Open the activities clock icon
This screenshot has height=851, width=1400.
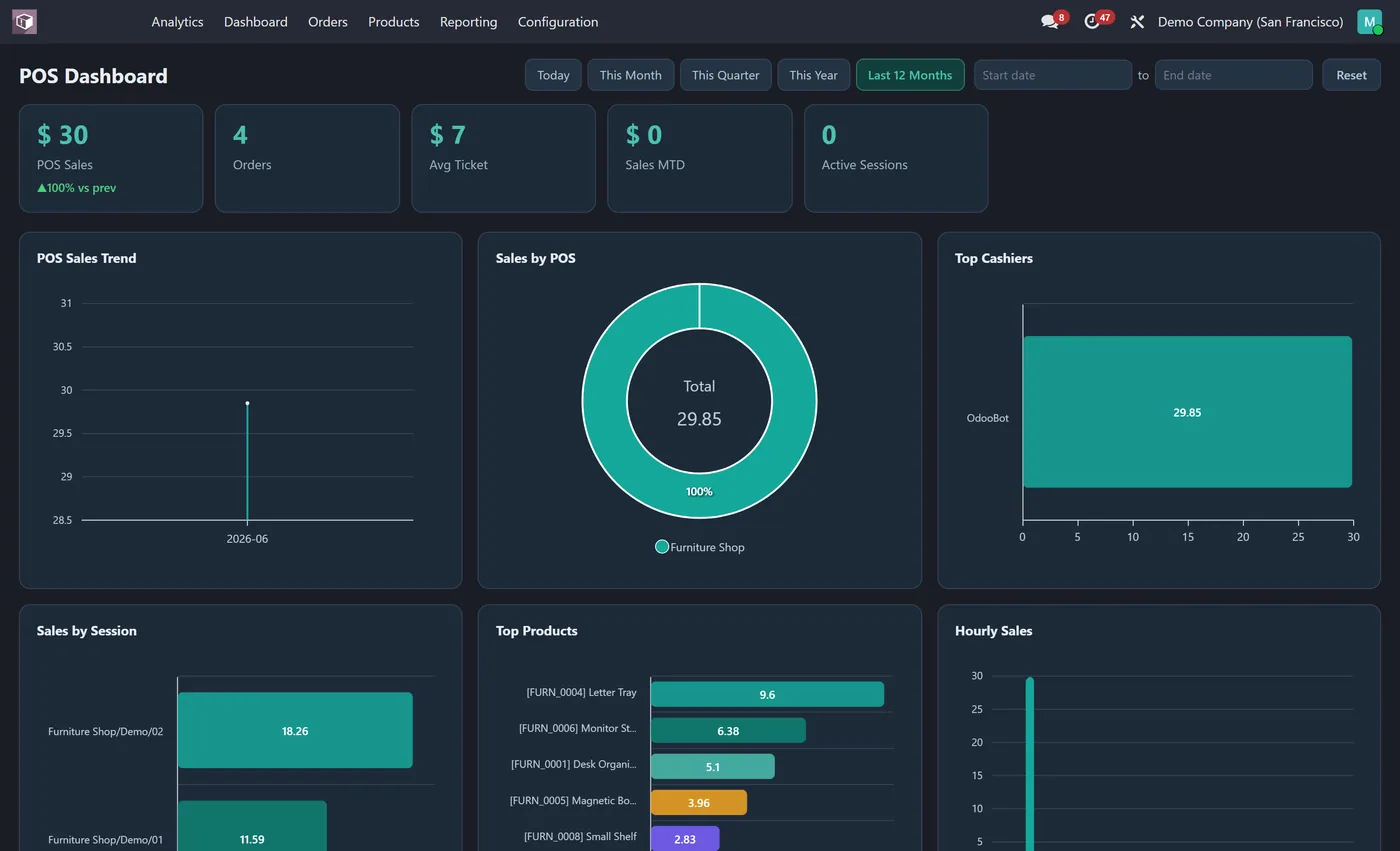tap(1092, 21)
